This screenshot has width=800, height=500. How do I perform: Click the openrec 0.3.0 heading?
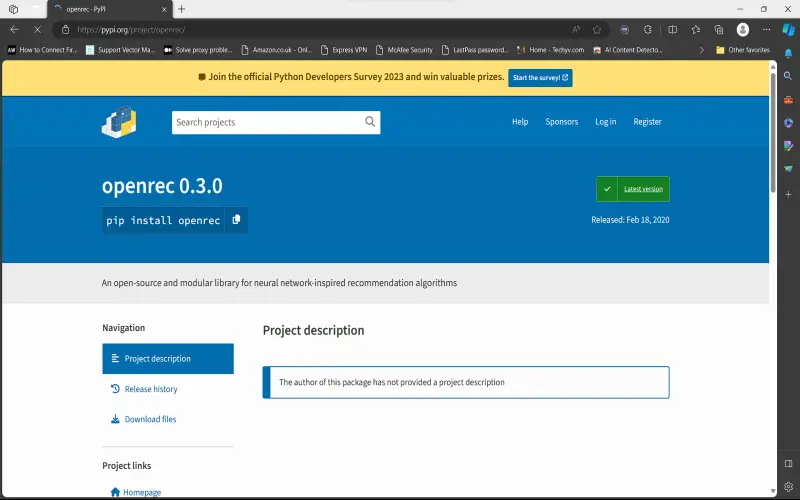[162, 186]
